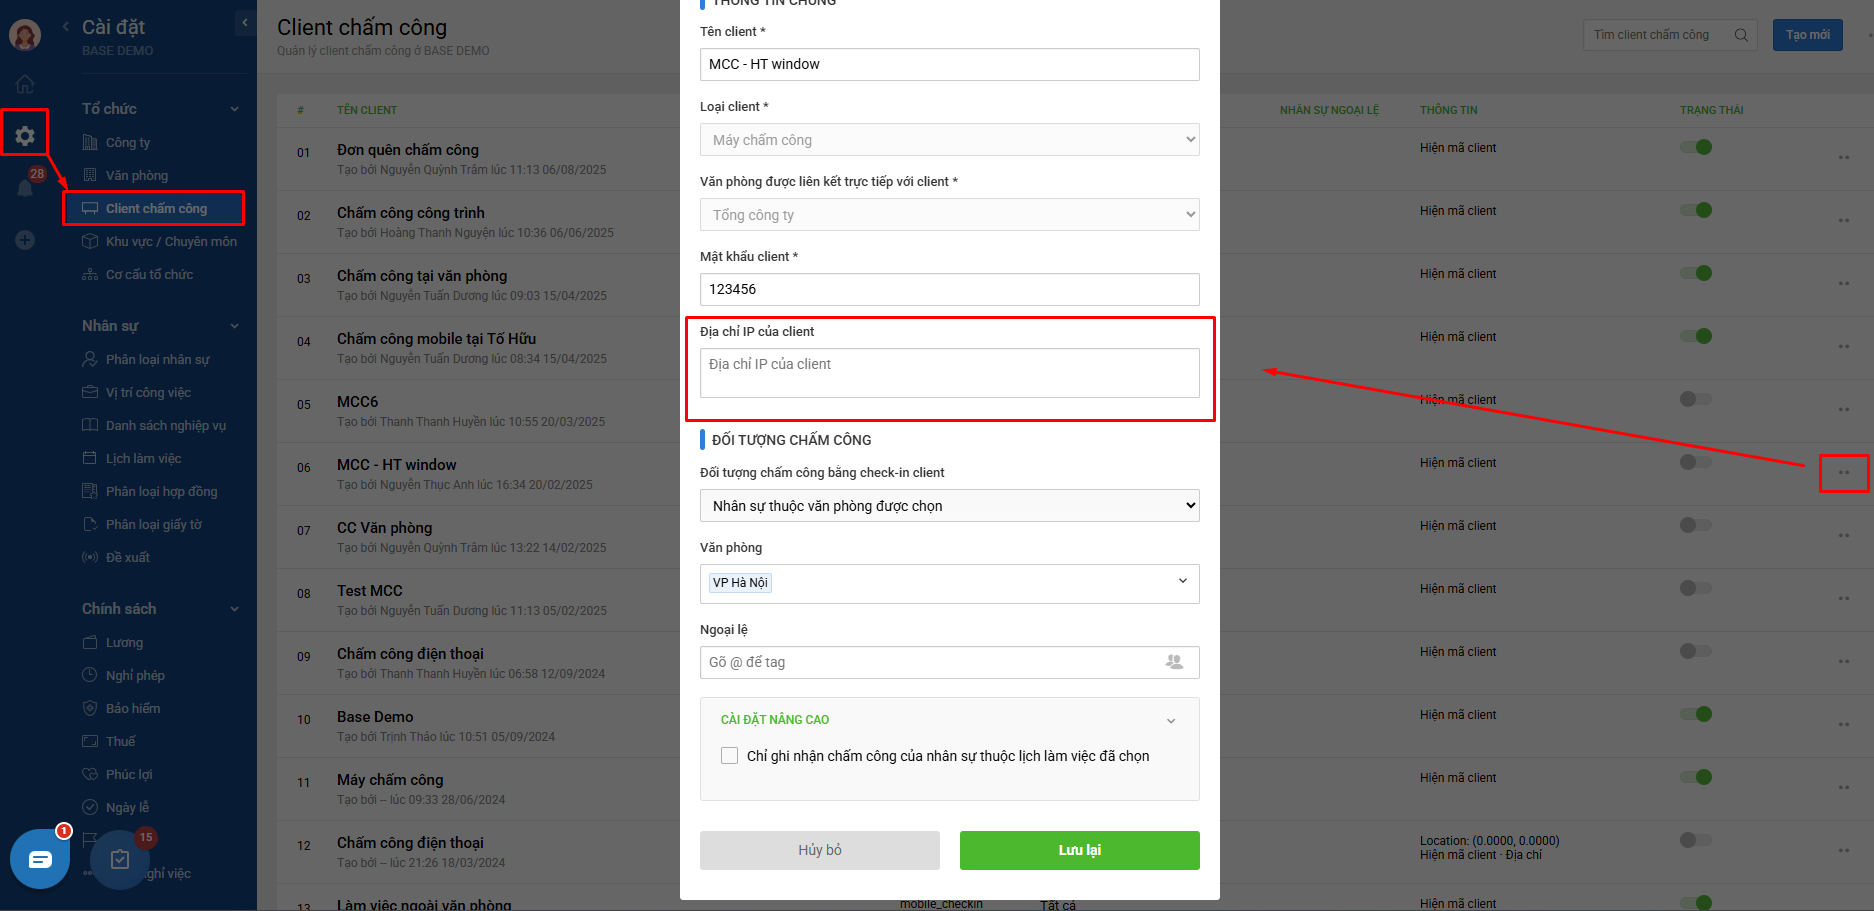Screen dimensions: 1874x911
Task: Open Đối tượng chấm công dropdown
Action: click(950, 506)
